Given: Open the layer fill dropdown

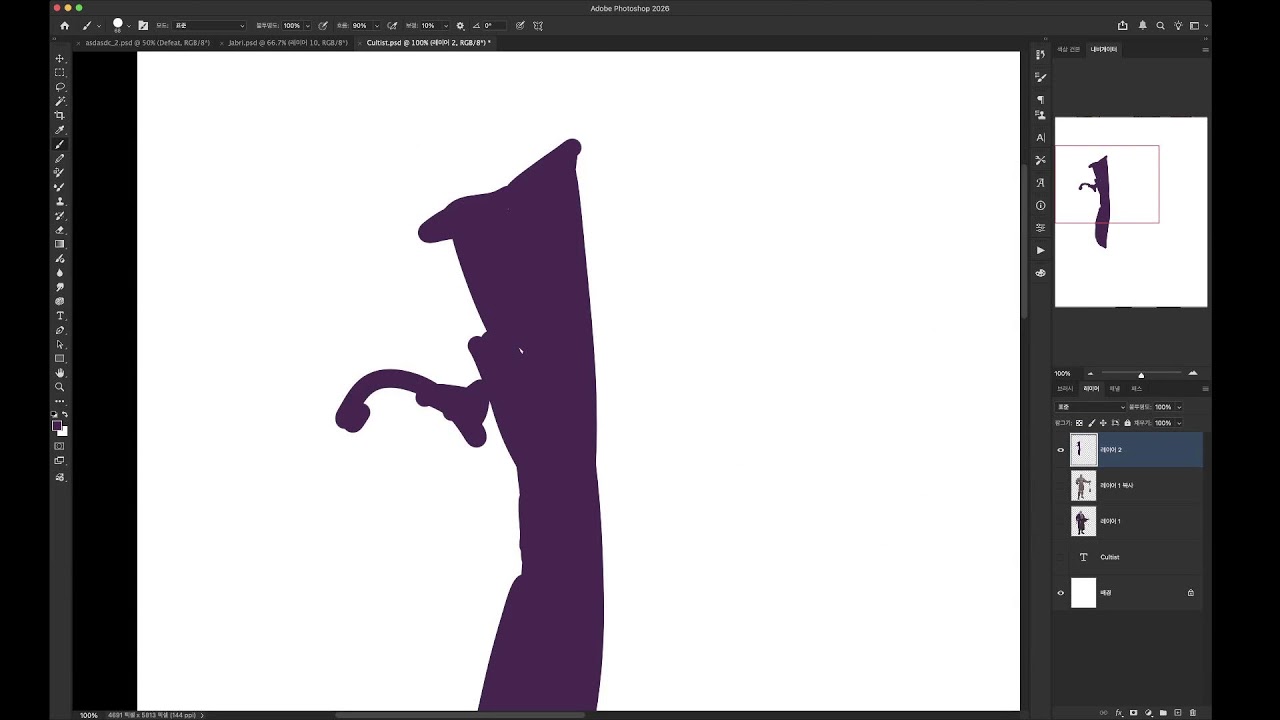Looking at the screenshot, I should (1179, 423).
